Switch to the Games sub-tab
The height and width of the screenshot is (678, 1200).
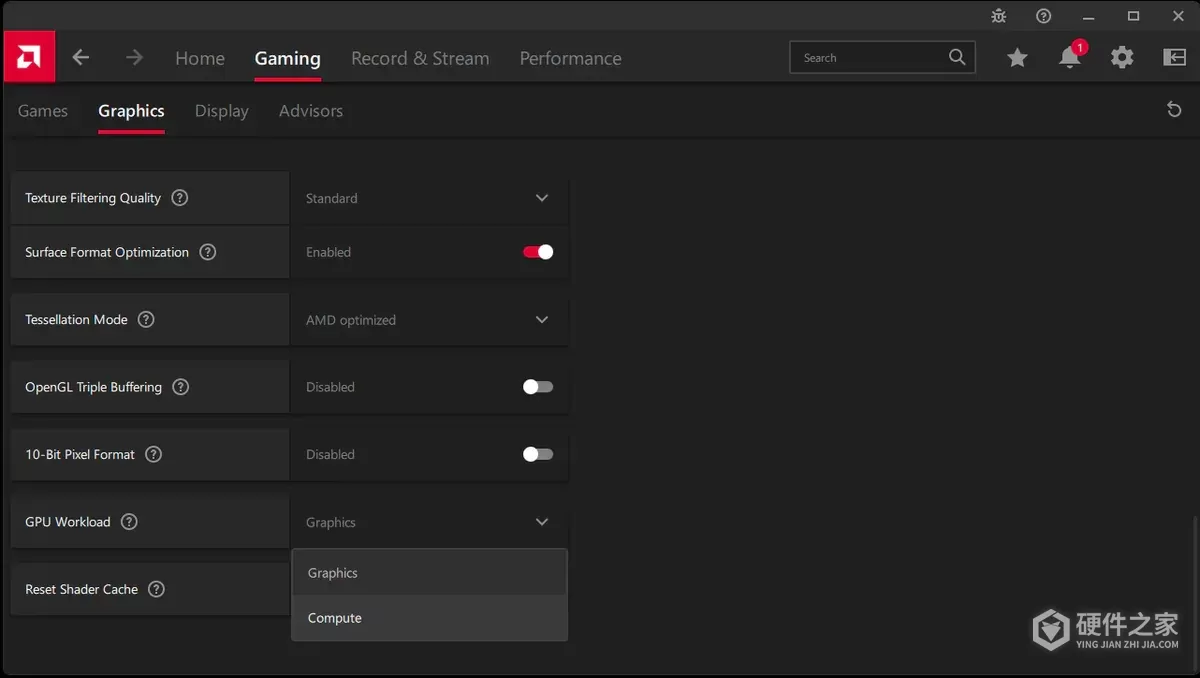coord(43,111)
